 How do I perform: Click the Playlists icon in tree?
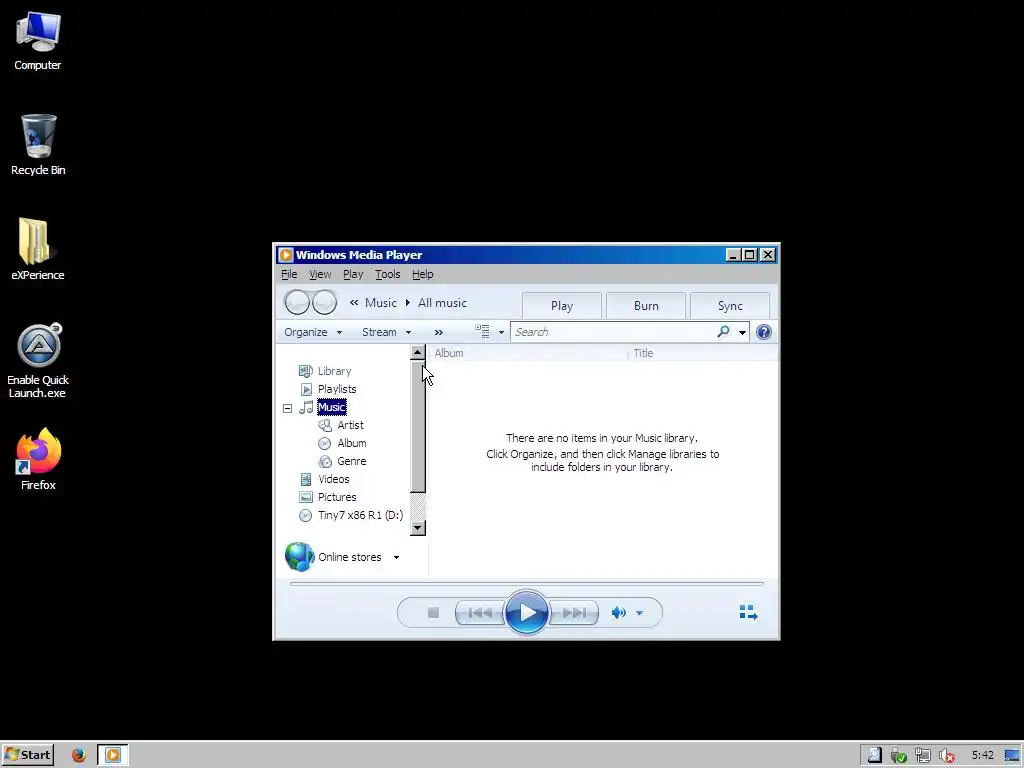[306, 389]
